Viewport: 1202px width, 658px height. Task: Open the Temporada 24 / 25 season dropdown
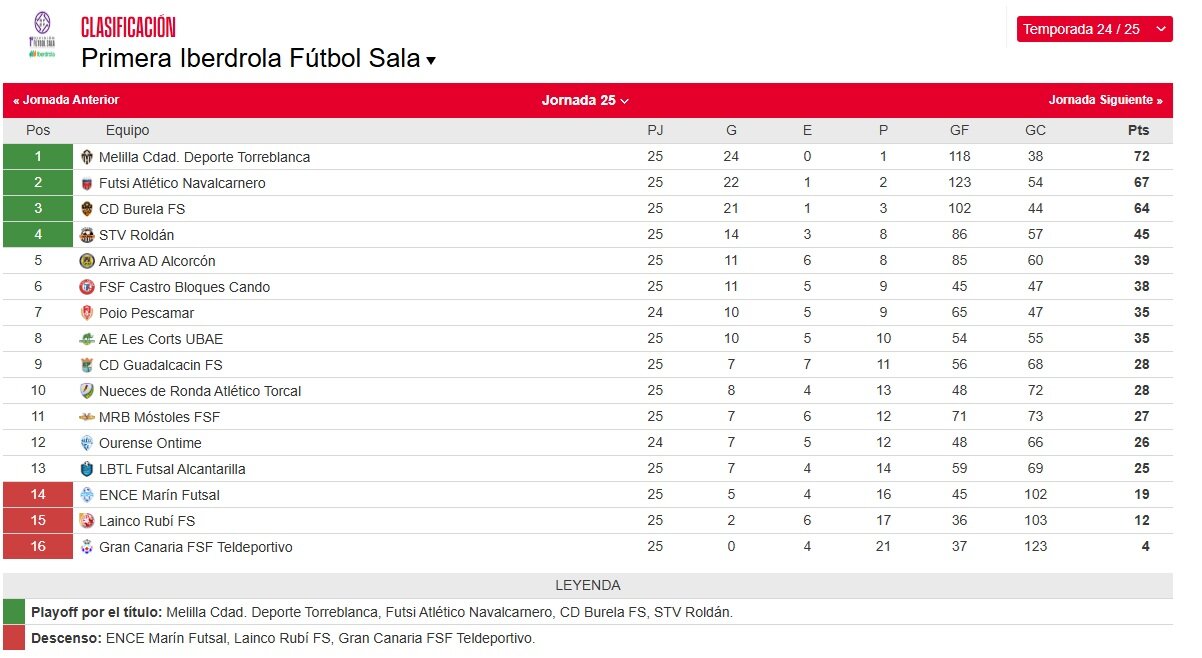click(1094, 29)
